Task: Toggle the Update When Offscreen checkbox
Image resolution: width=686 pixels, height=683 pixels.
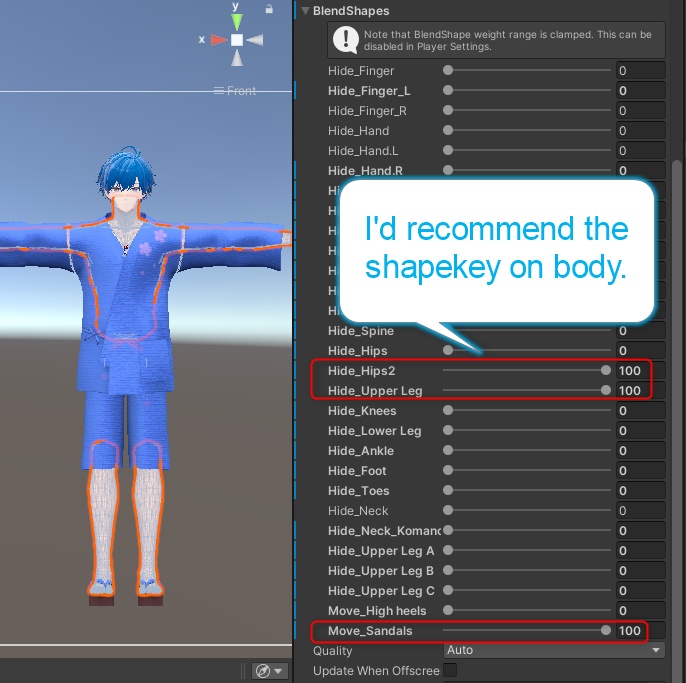Action: tap(450, 670)
